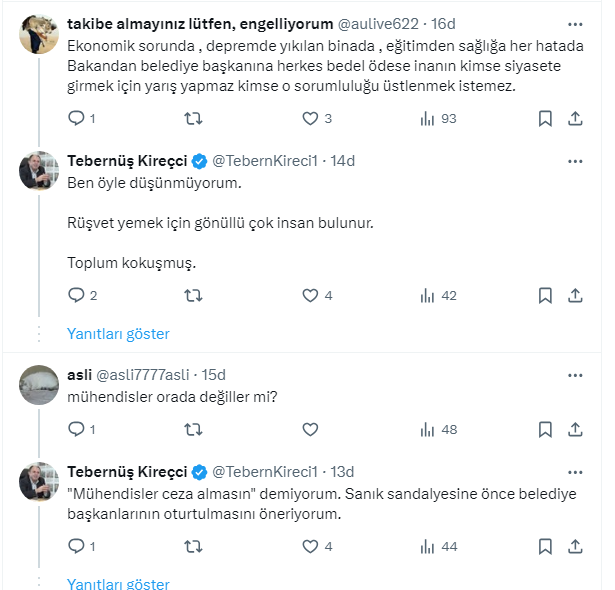This screenshot has width=615, height=590.
Task: Reply to aulive622's tweet about Ekonomik sorunda
Action: click(76, 118)
